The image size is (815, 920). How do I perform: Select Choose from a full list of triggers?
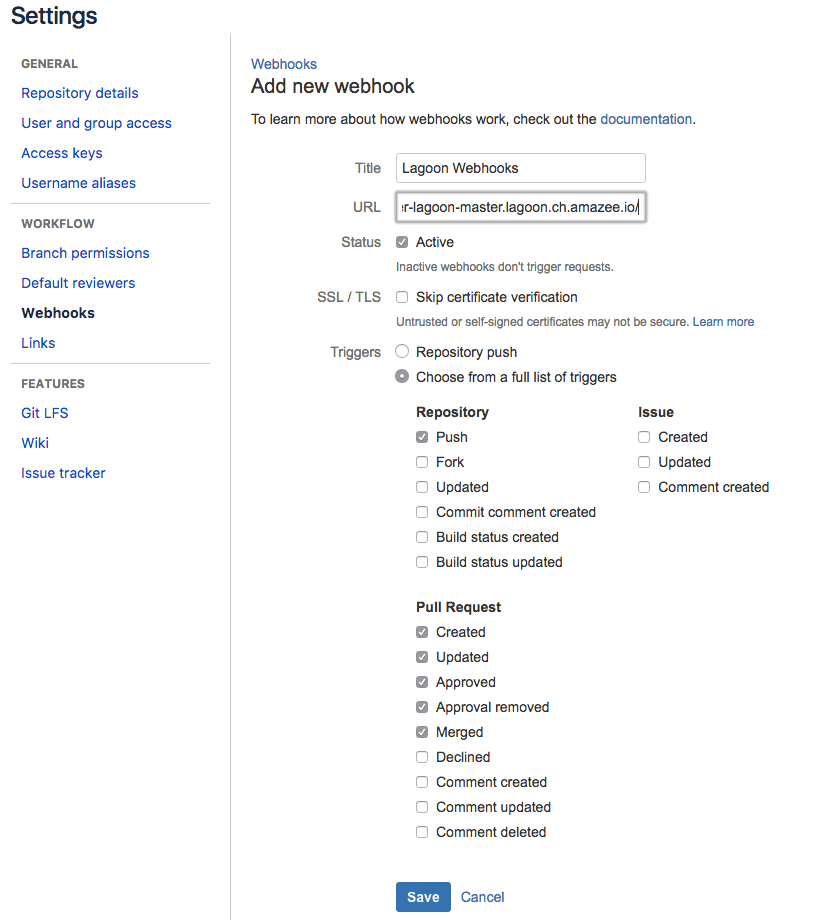pos(402,377)
